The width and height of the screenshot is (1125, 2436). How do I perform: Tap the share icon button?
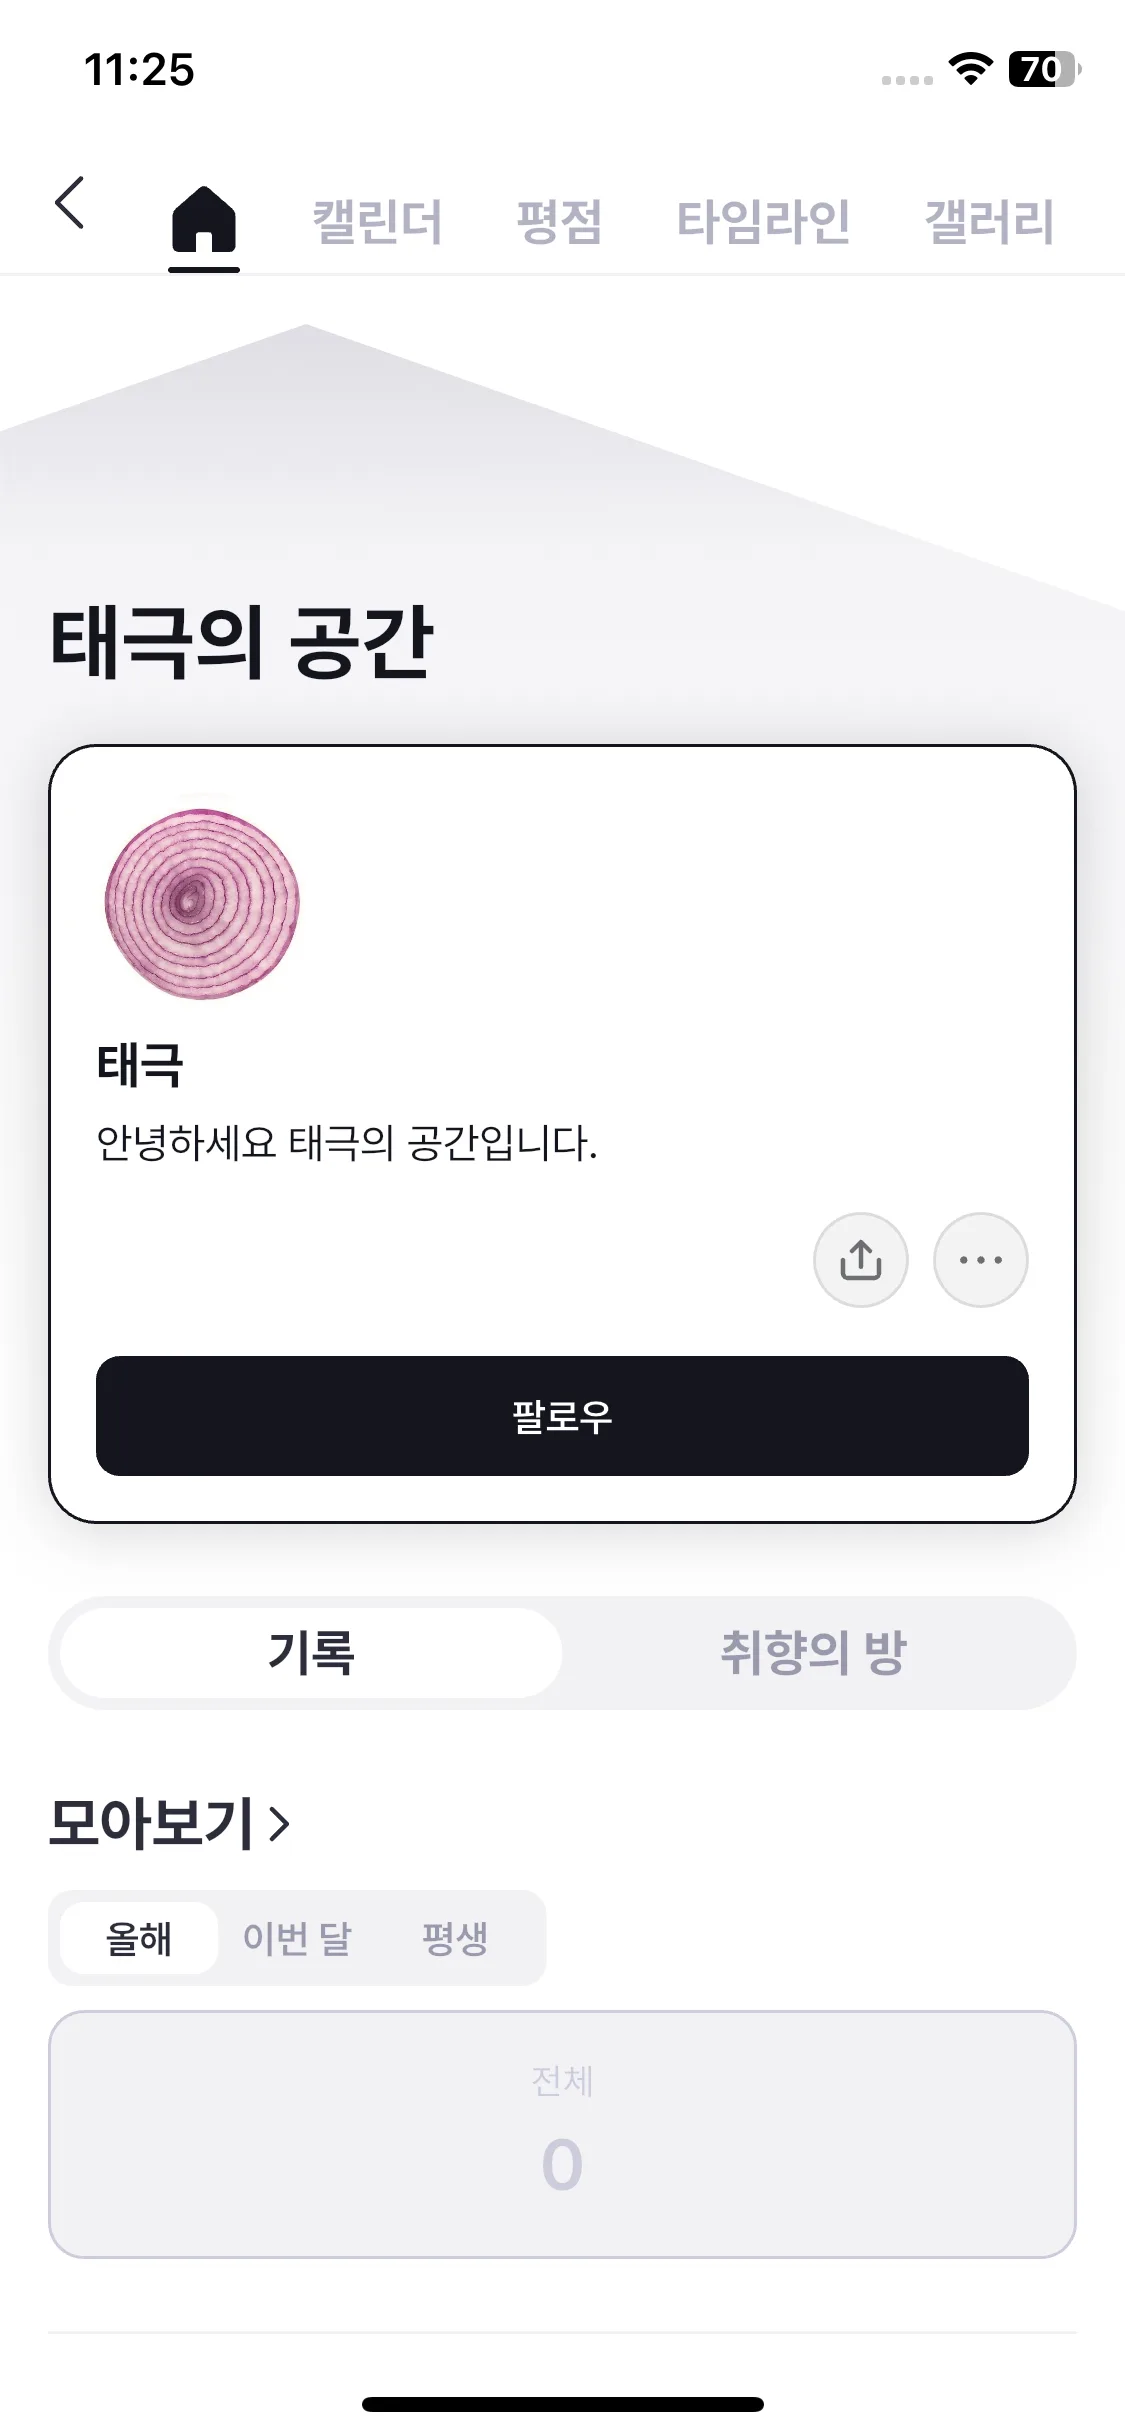point(860,1260)
